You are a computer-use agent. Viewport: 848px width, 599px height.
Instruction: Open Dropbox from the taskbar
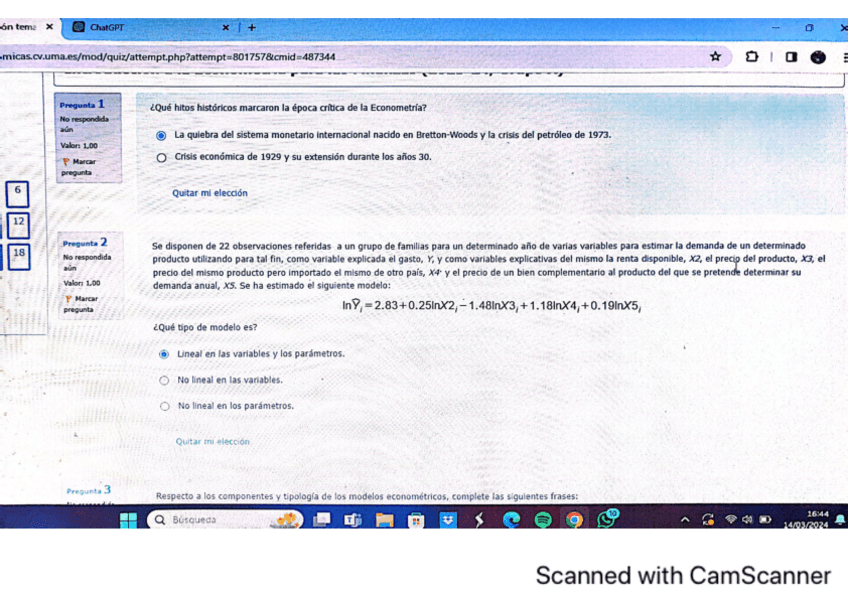tap(448, 520)
